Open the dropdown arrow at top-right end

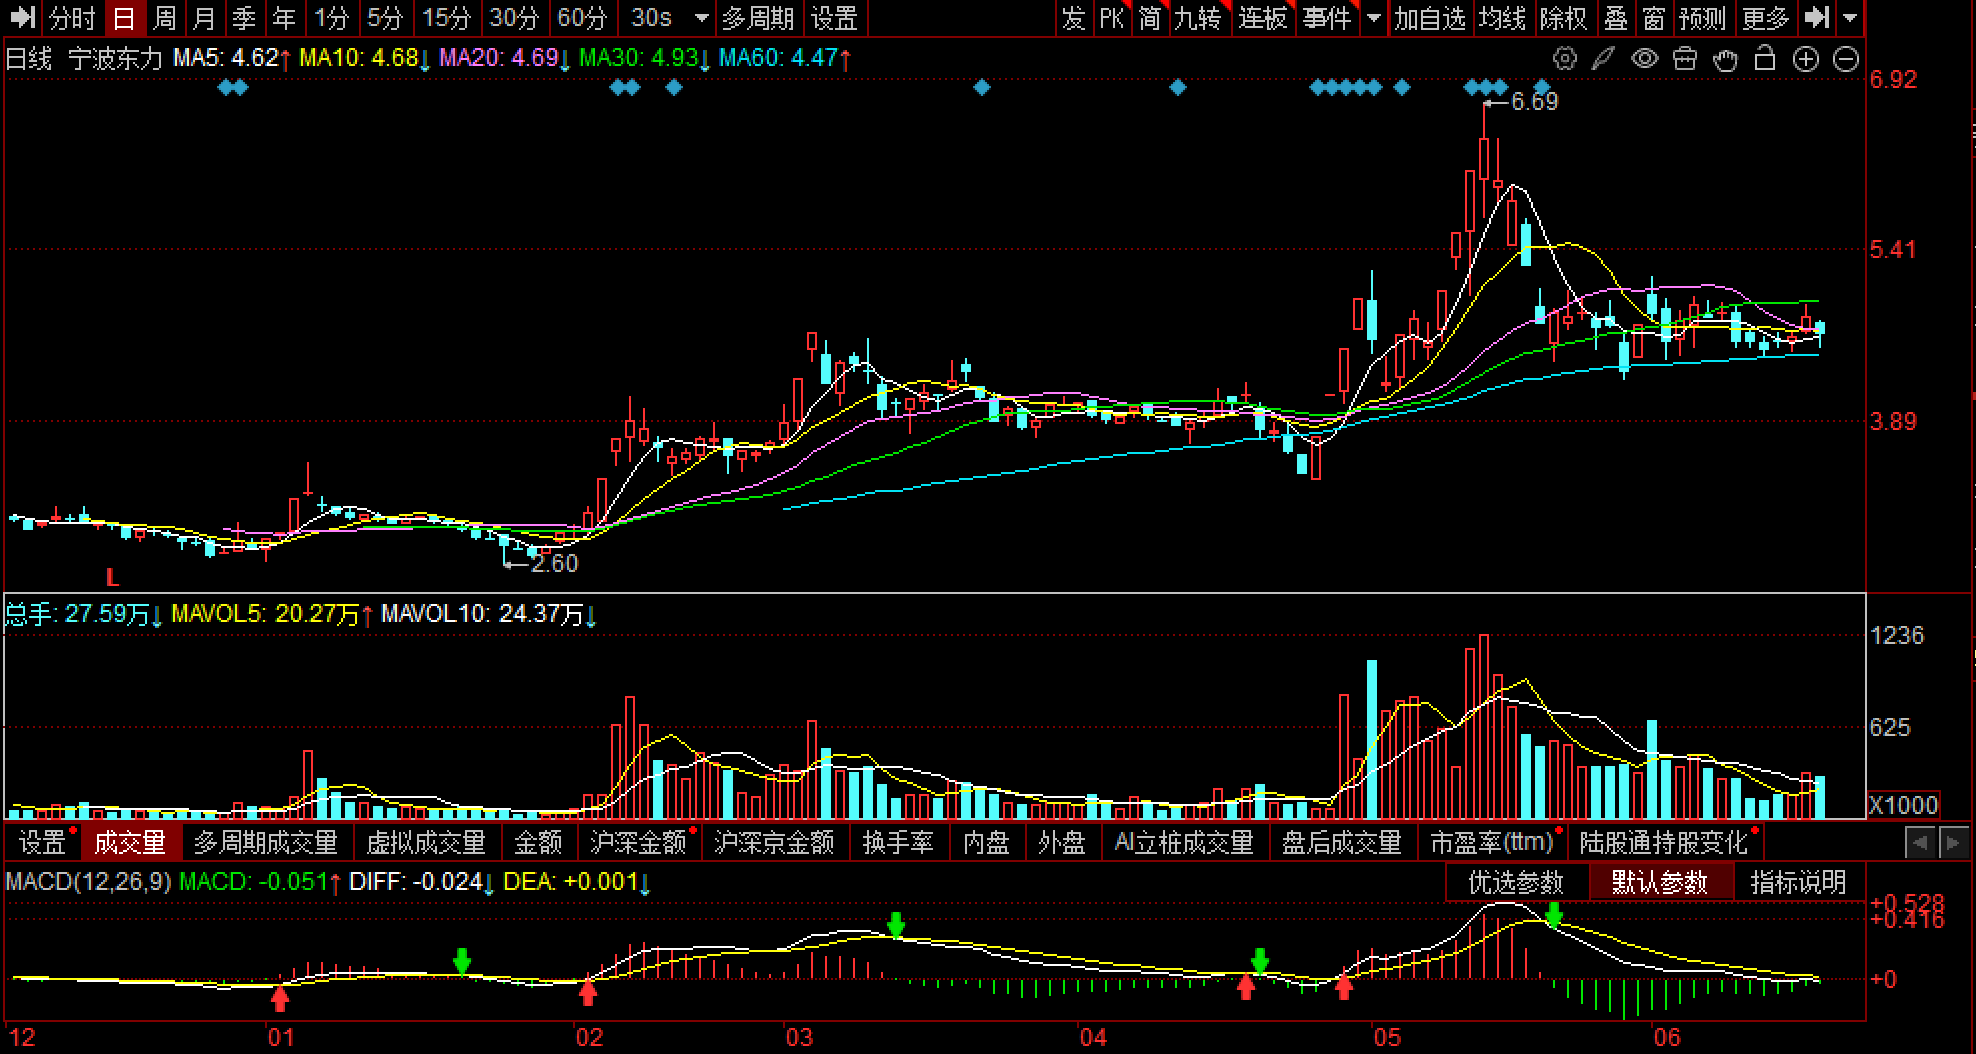tap(1850, 18)
